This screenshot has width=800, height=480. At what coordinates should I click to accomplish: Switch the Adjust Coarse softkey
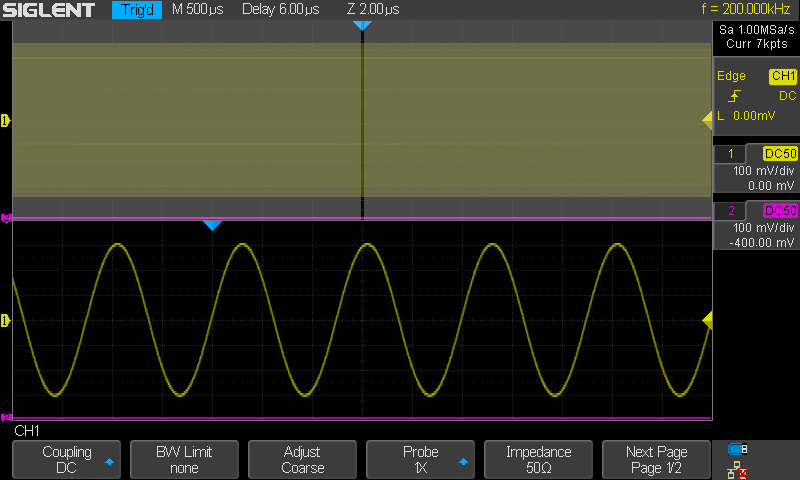302,460
